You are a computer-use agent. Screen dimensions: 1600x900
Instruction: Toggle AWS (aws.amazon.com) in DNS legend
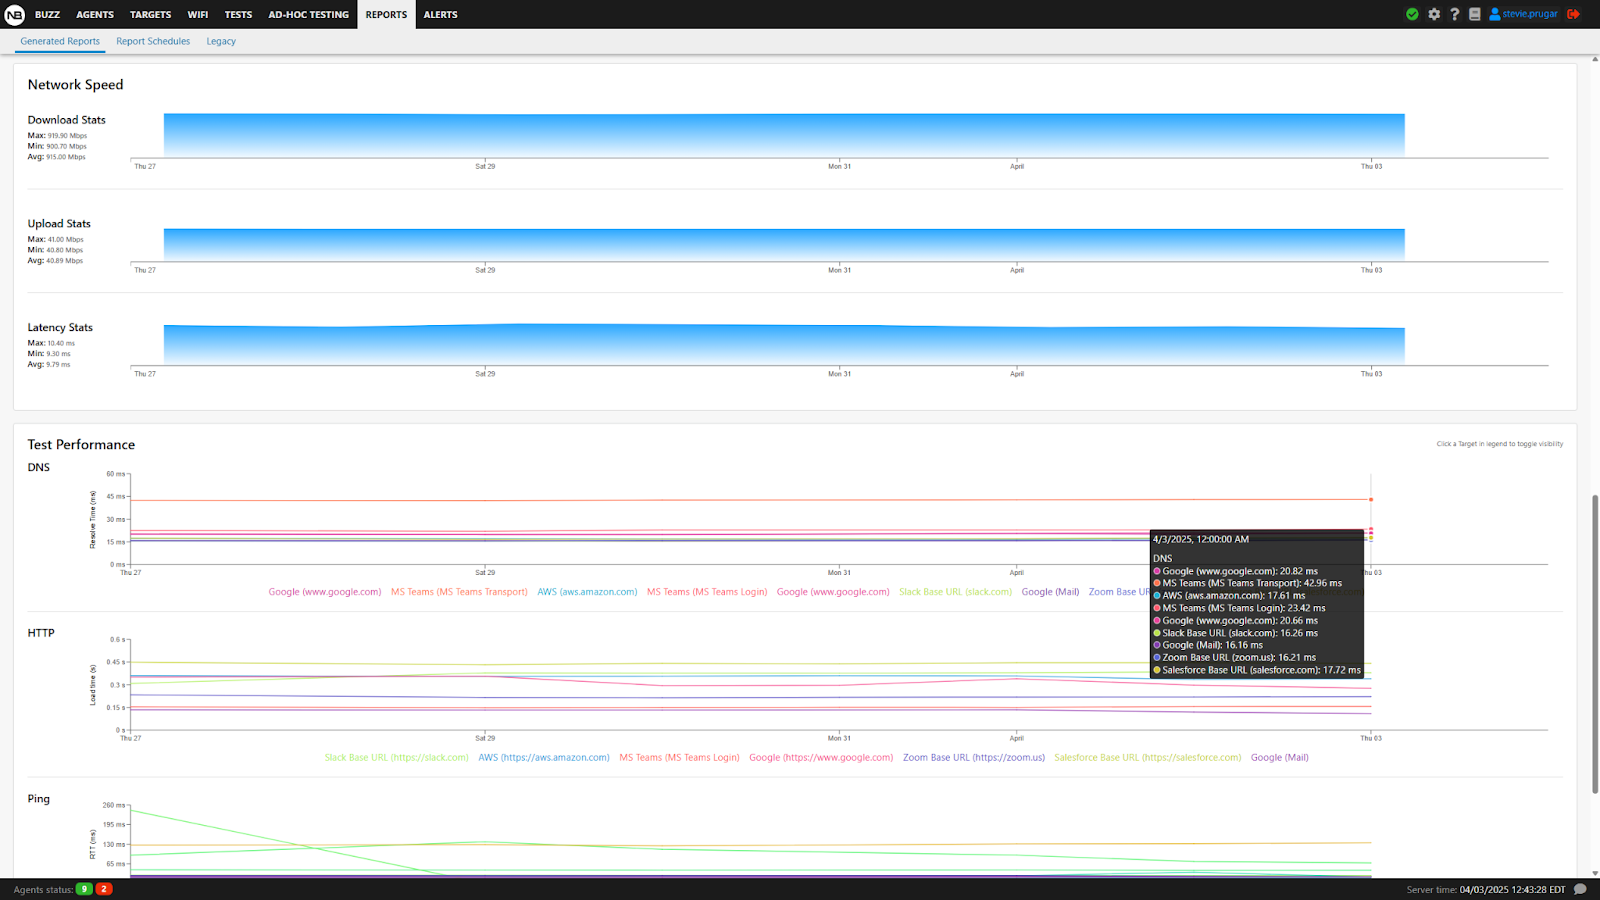coord(587,592)
